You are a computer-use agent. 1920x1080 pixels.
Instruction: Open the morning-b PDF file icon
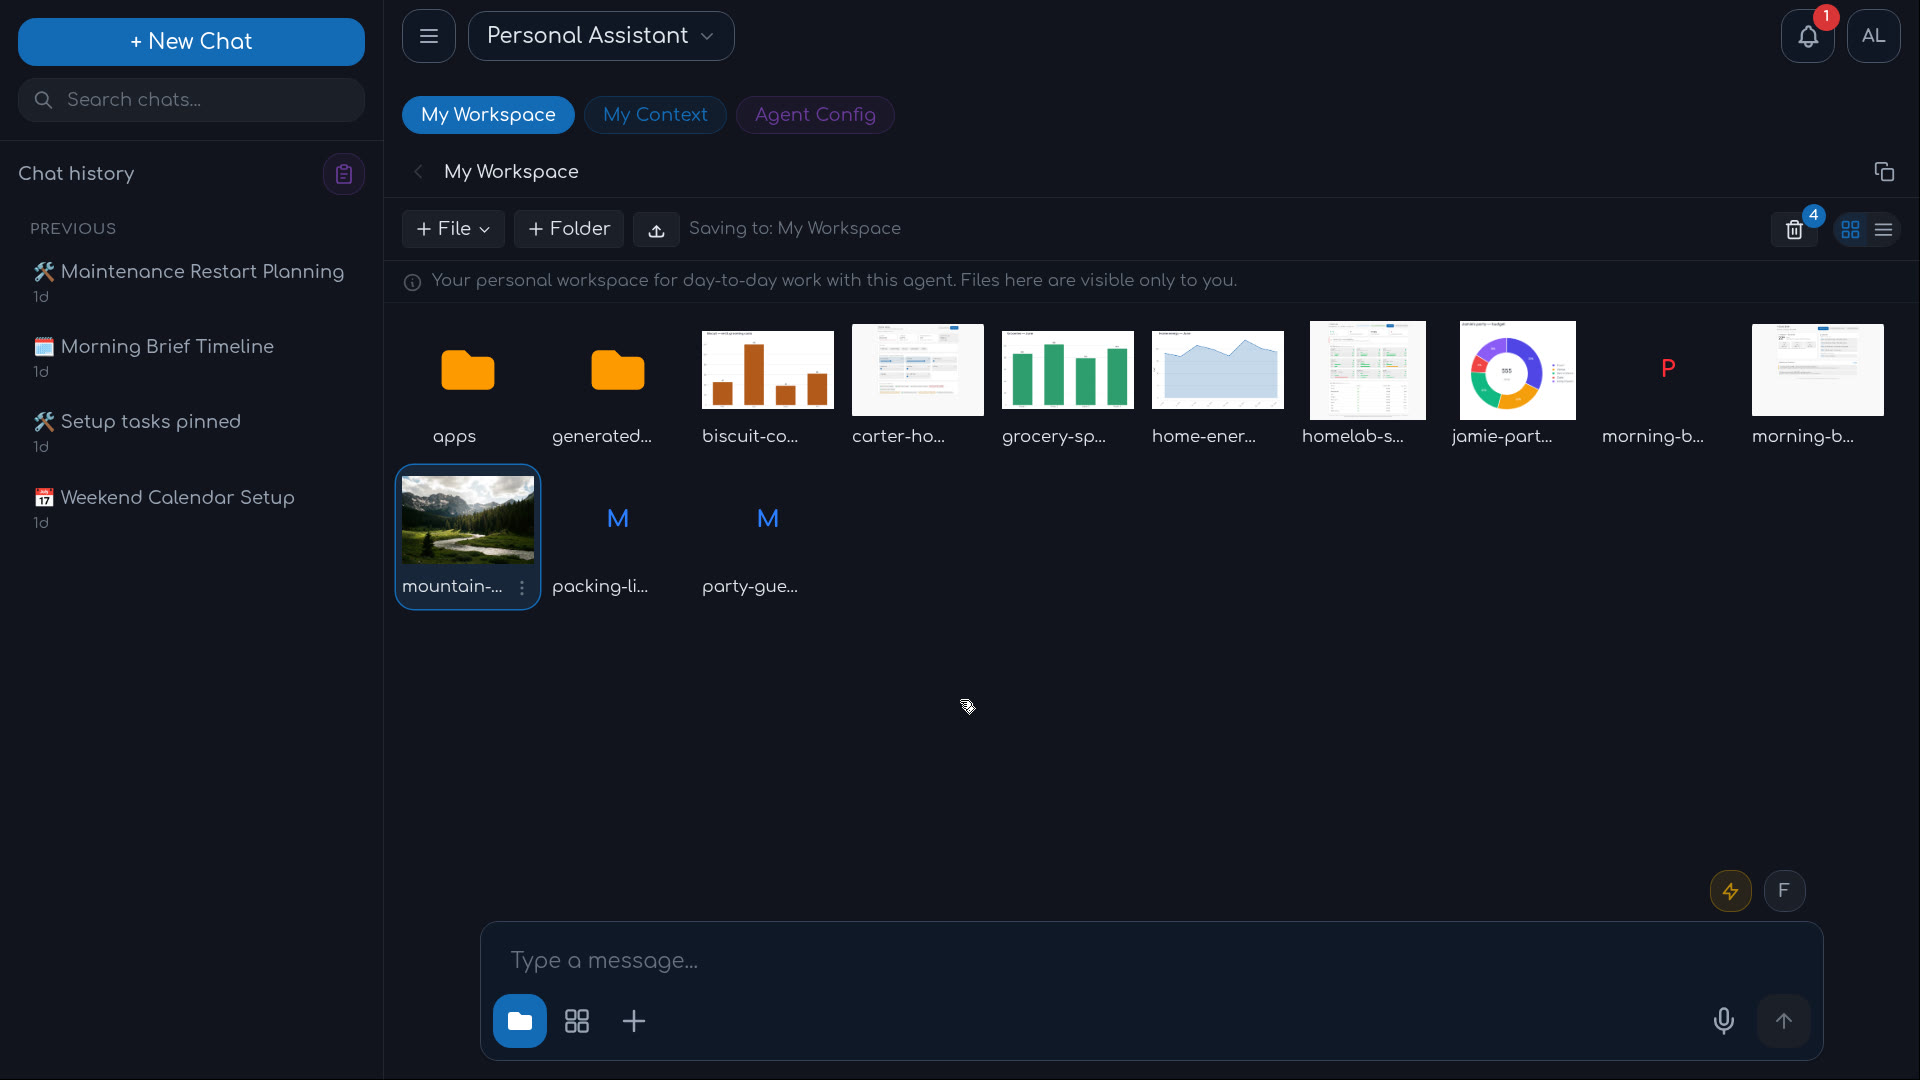tap(1668, 369)
